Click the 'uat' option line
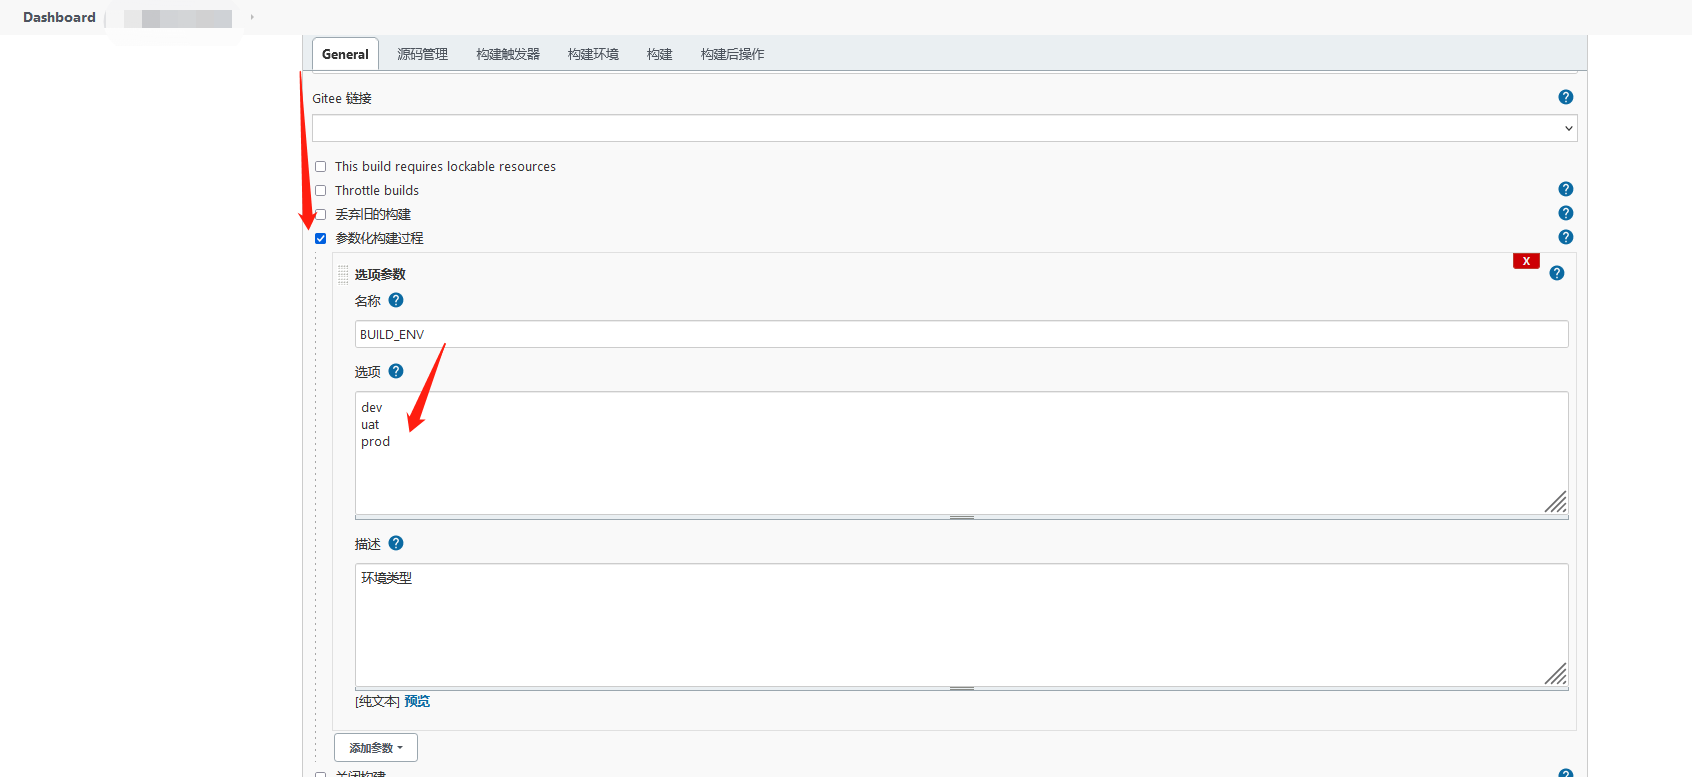The width and height of the screenshot is (1692, 777). click(x=370, y=424)
